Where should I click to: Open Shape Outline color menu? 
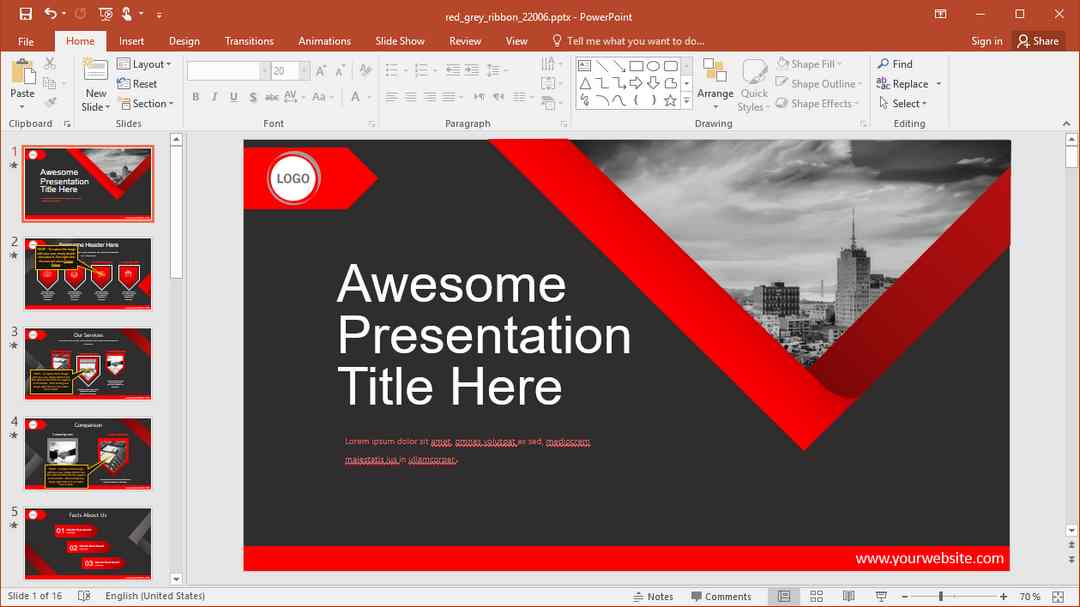[x=819, y=84]
